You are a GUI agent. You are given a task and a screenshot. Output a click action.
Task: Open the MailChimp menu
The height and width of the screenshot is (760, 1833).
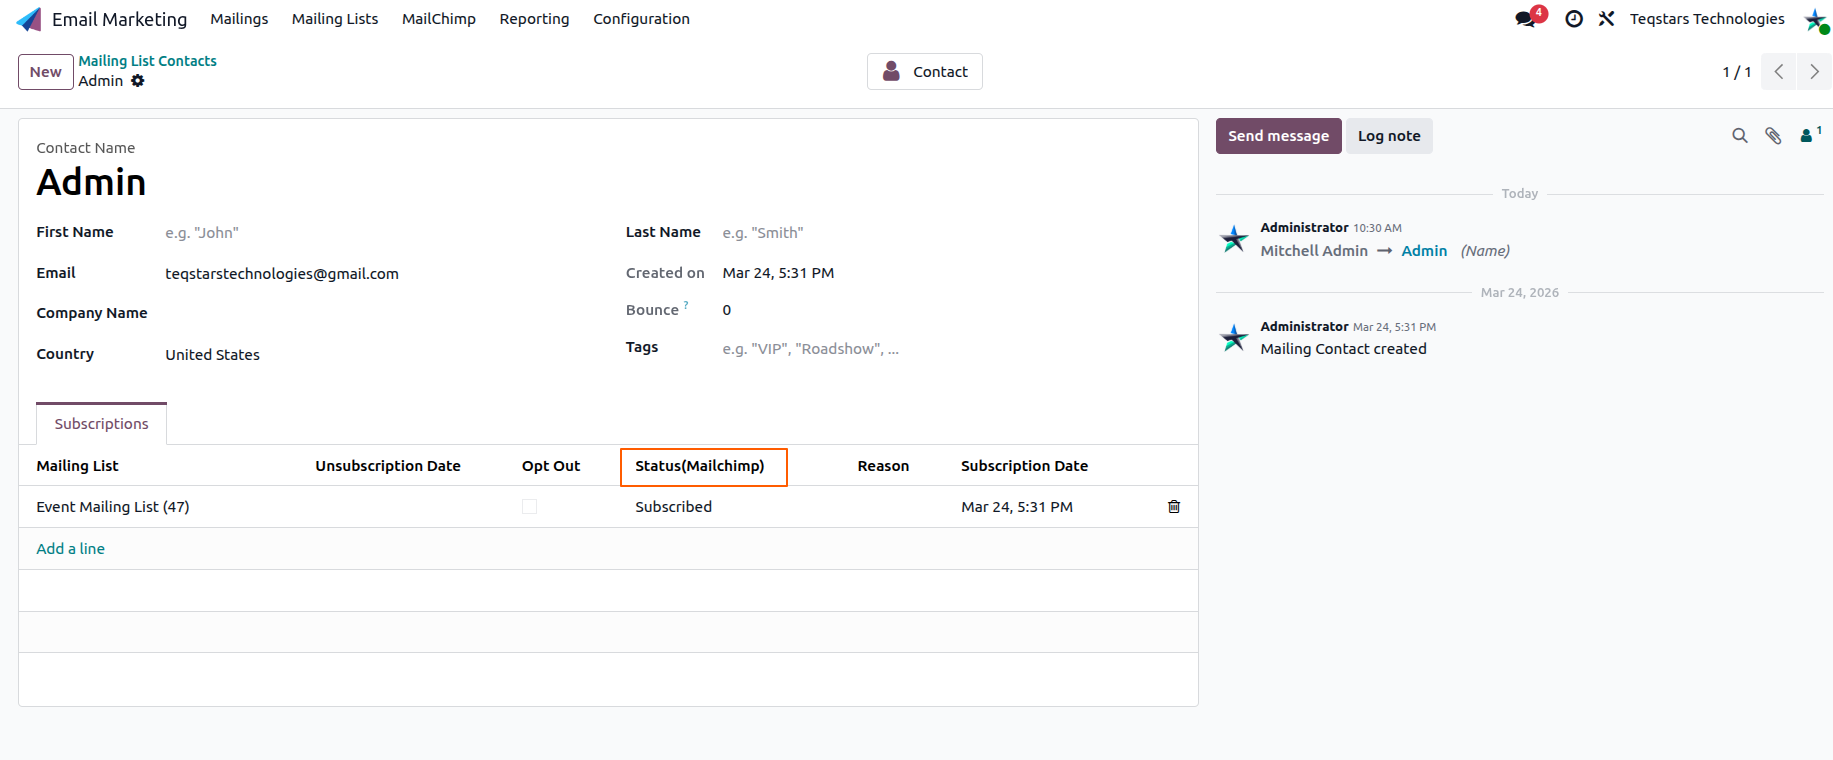point(439,19)
